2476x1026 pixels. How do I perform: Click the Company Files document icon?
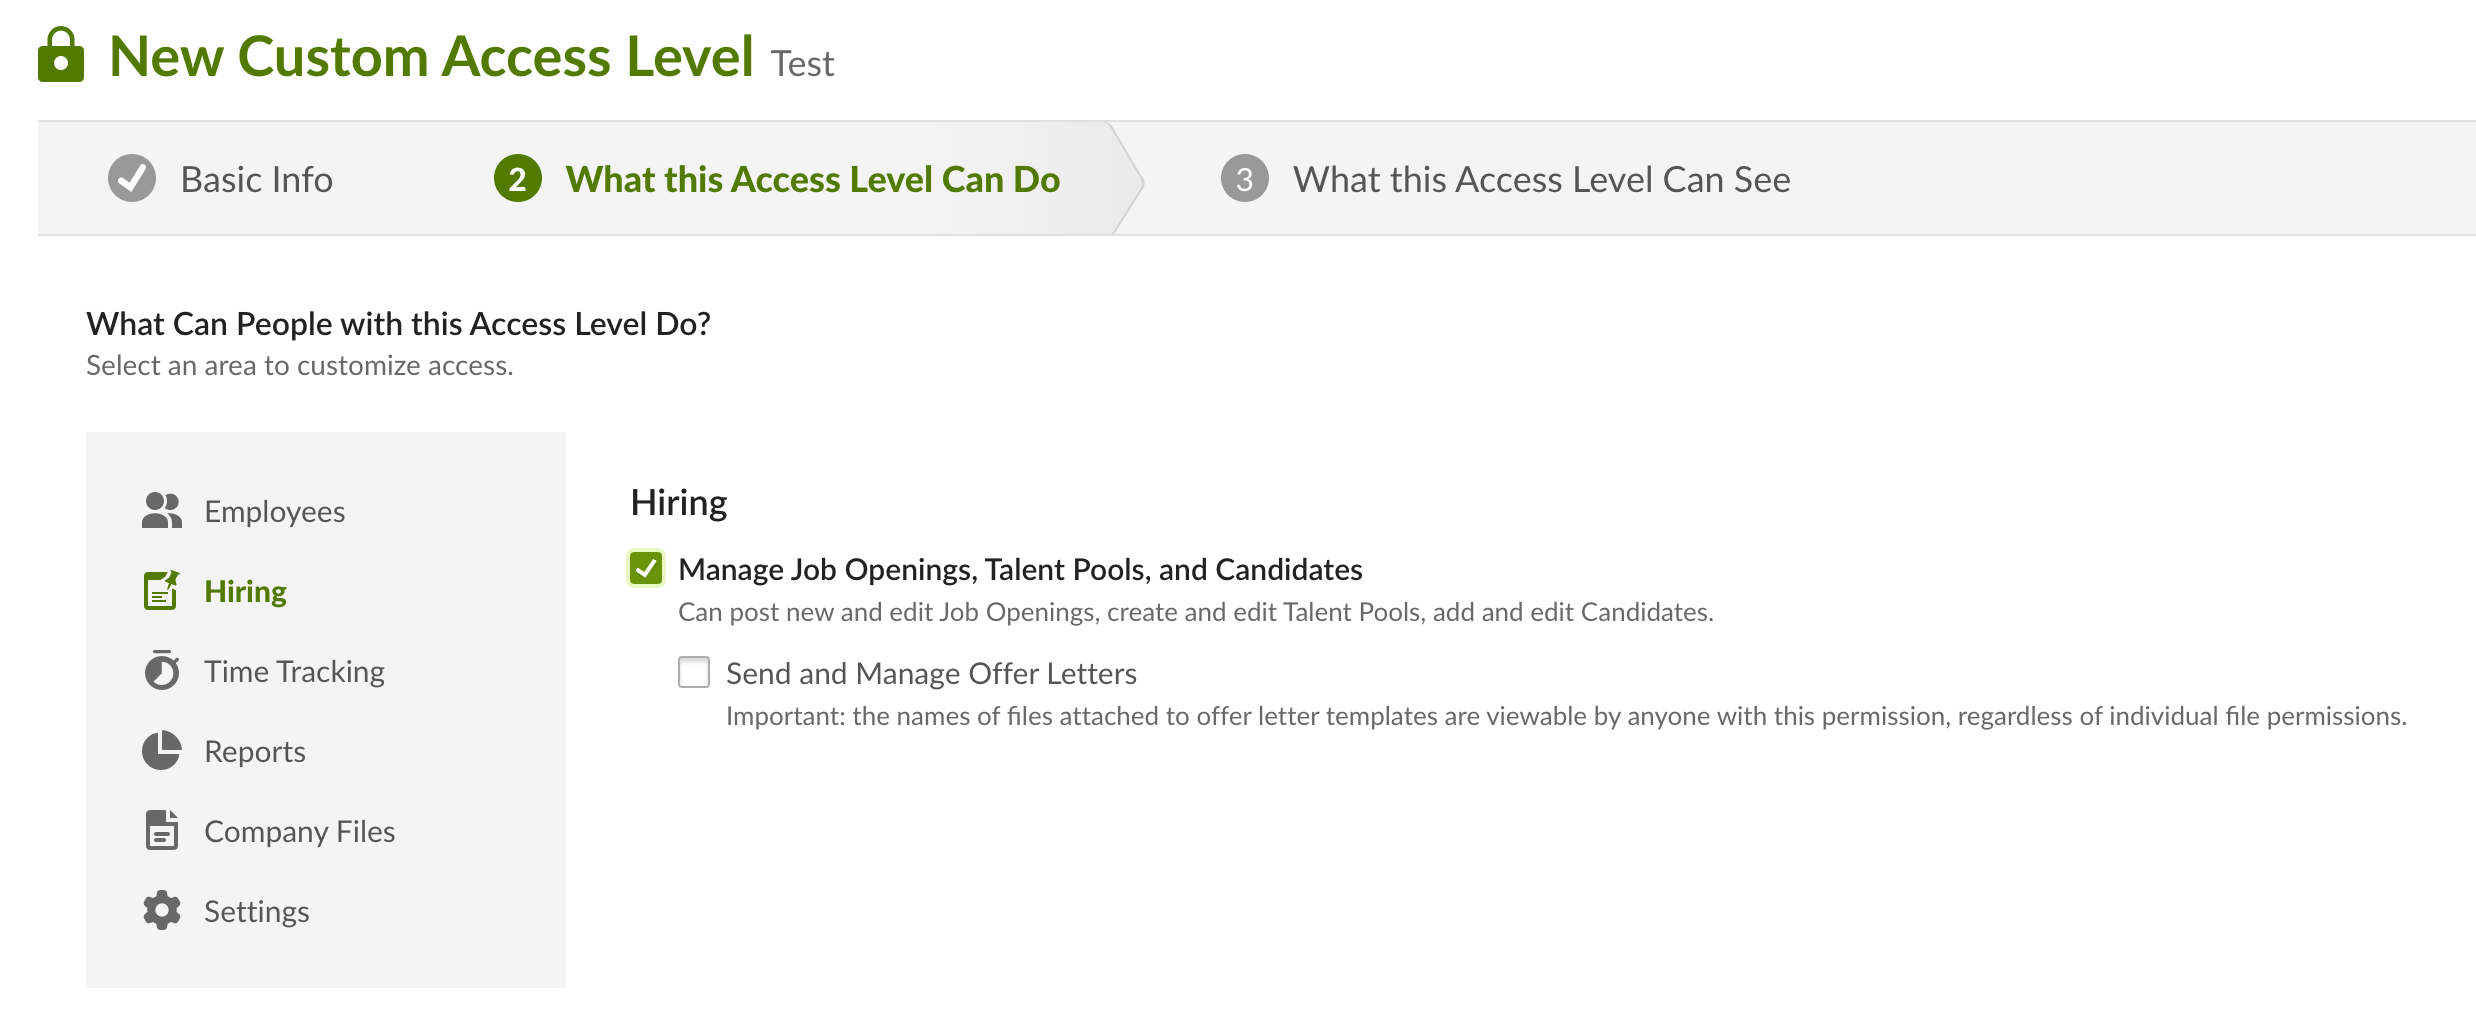tap(161, 830)
